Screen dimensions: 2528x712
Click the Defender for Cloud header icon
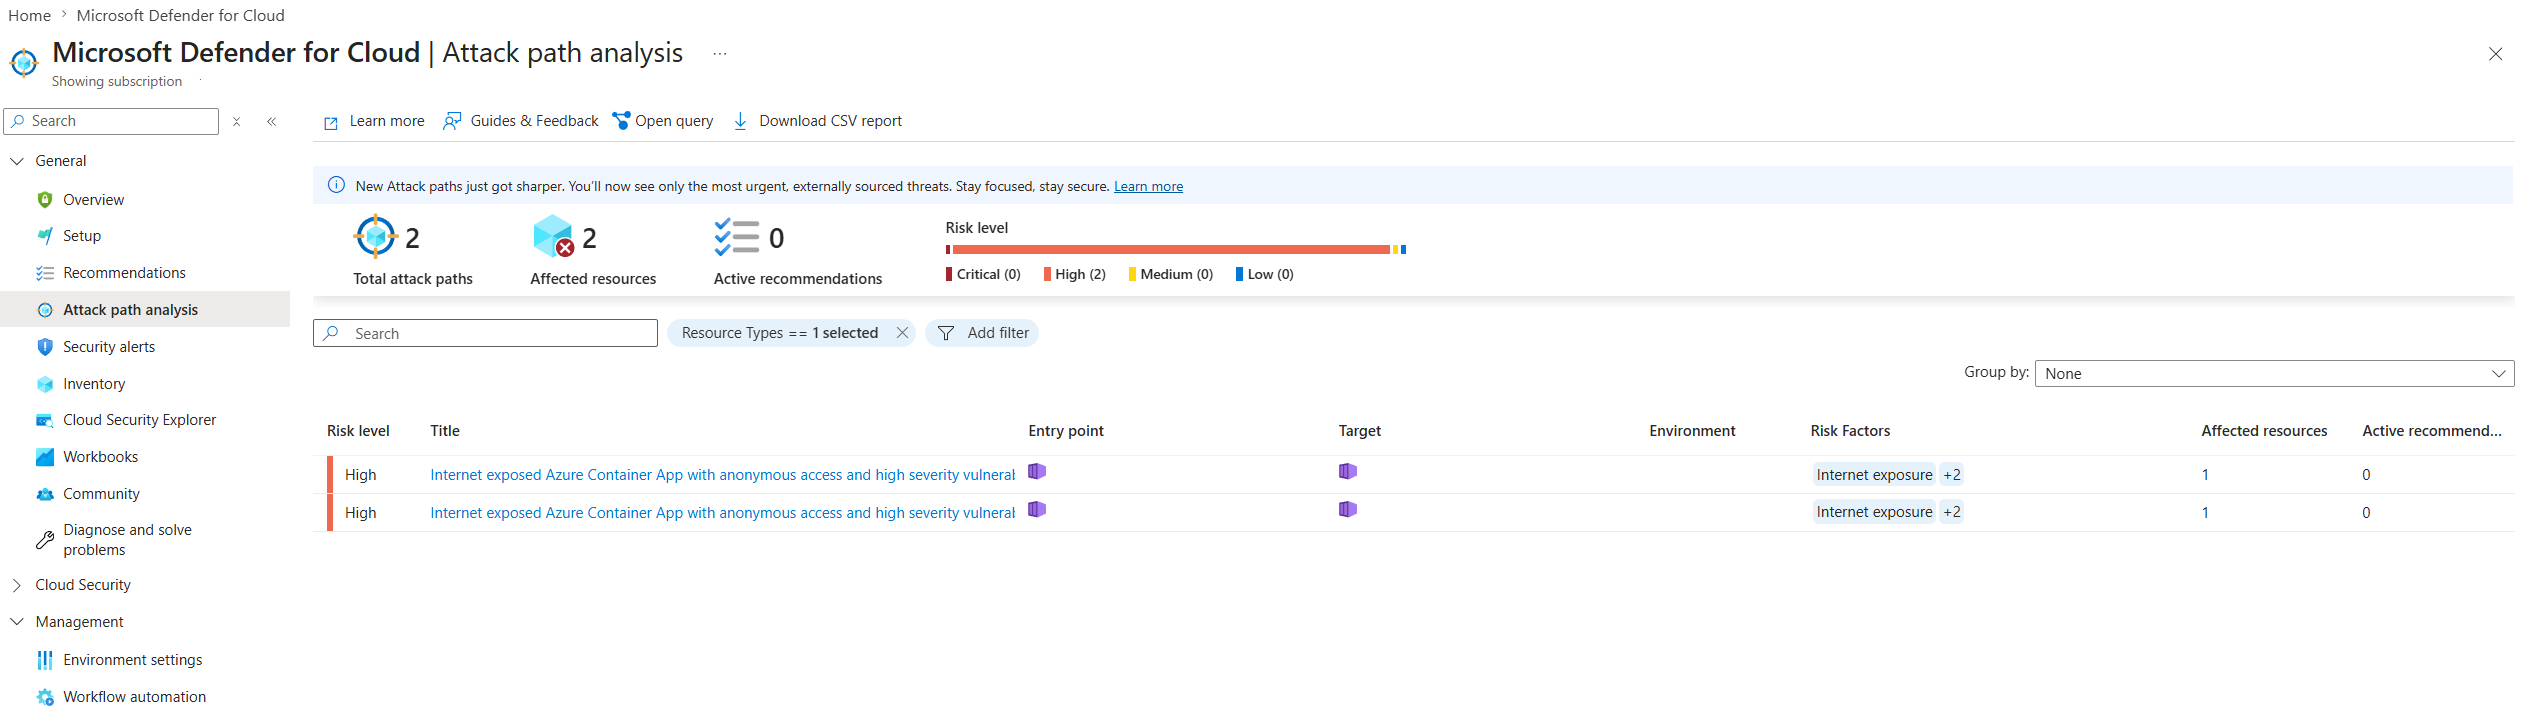24,62
